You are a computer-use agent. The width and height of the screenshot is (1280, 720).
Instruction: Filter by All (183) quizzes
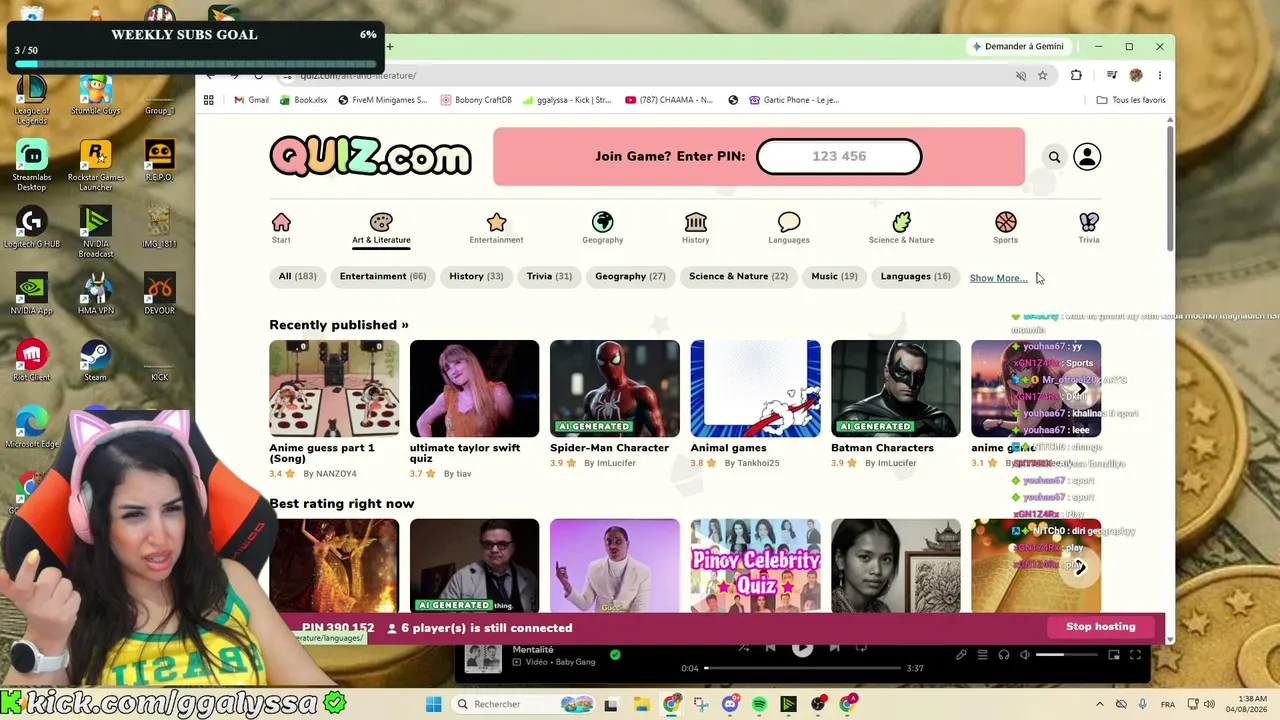(297, 277)
